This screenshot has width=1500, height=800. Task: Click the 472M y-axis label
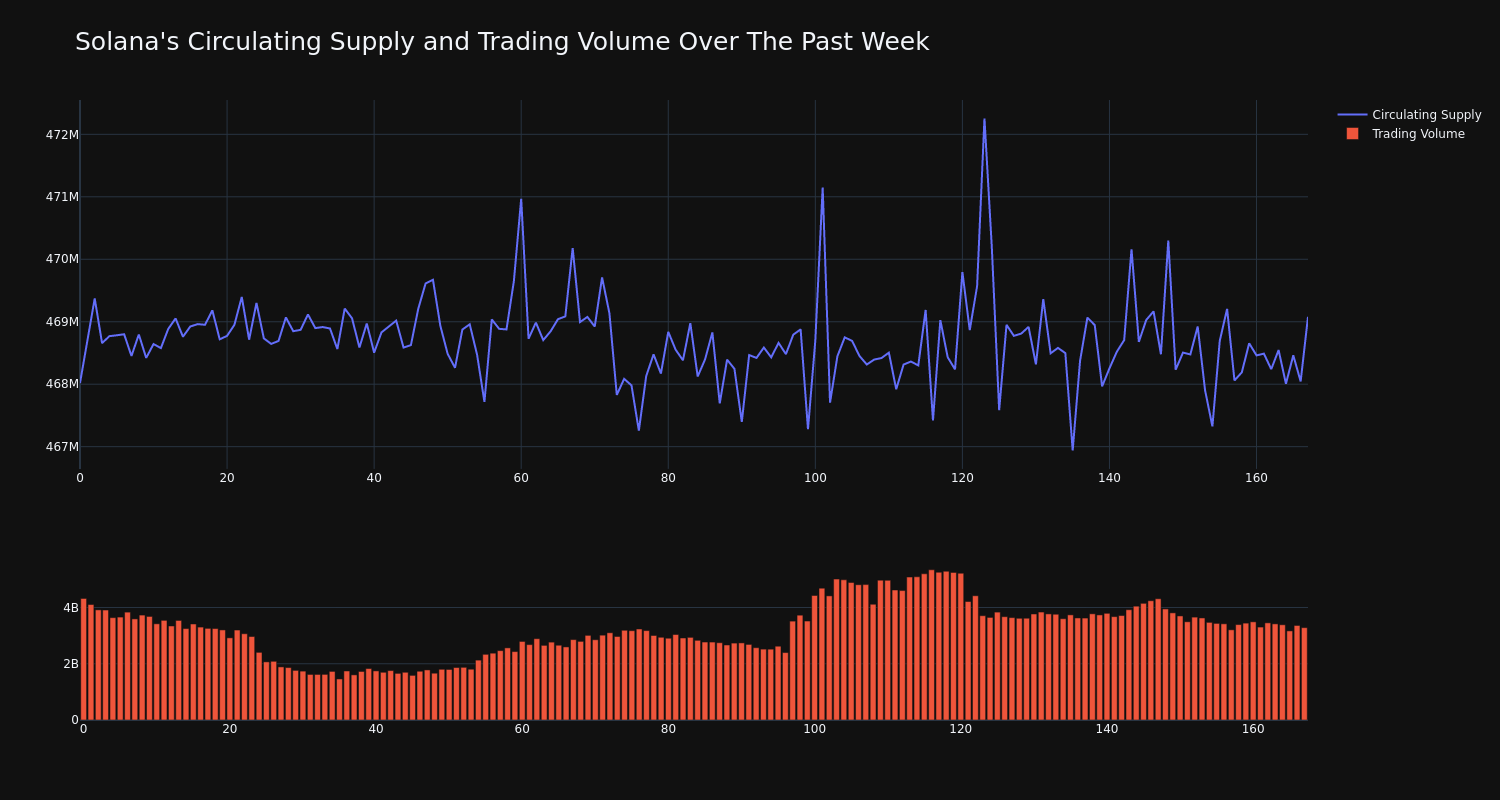[x=62, y=135]
